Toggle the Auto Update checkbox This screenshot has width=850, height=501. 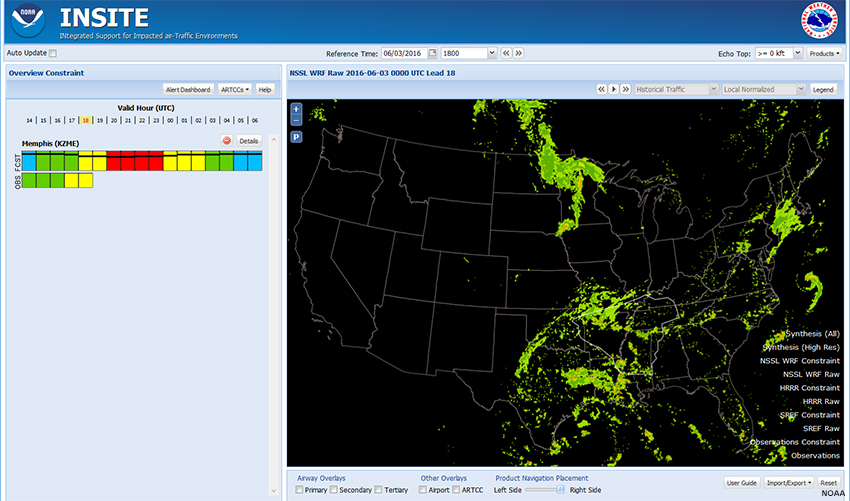[53, 53]
